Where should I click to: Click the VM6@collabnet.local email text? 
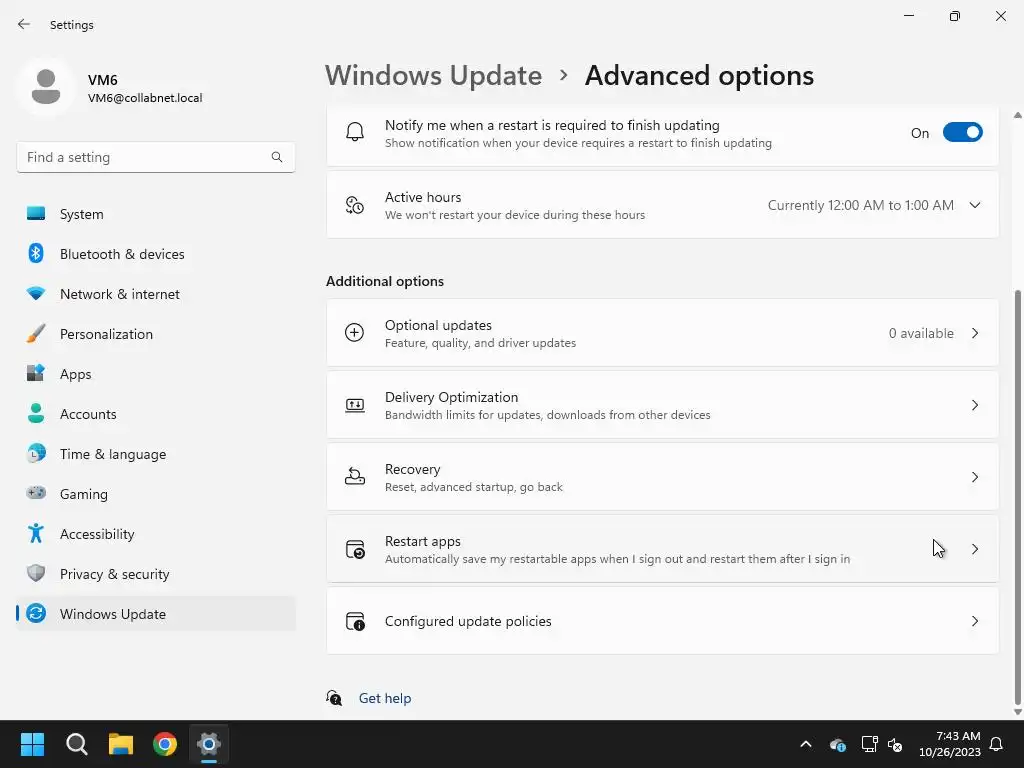[x=145, y=98]
